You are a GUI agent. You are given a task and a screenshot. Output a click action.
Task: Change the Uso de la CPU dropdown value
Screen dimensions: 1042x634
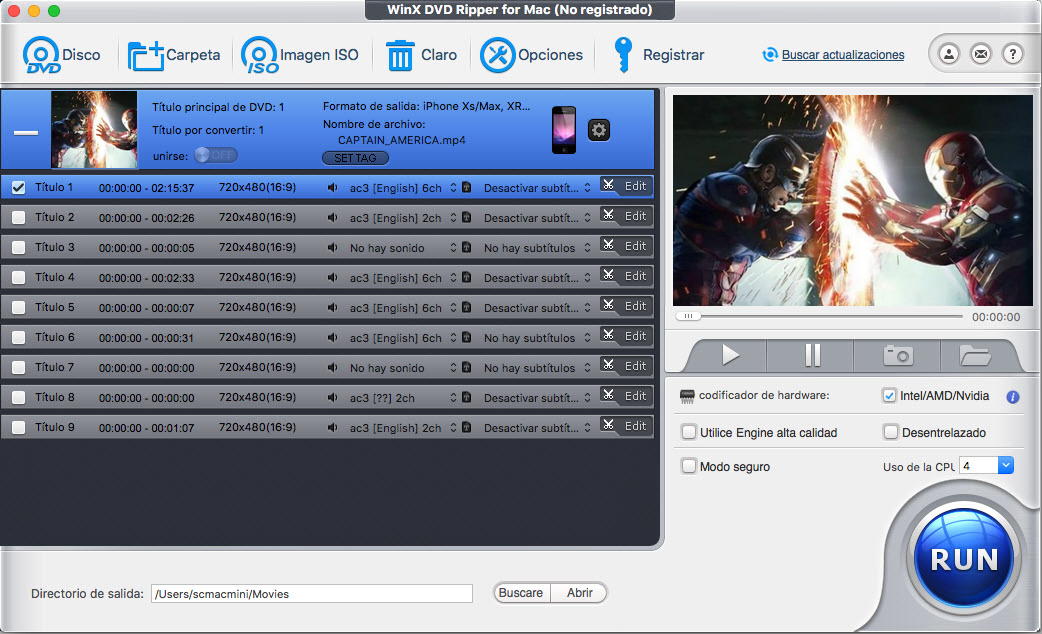point(984,464)
